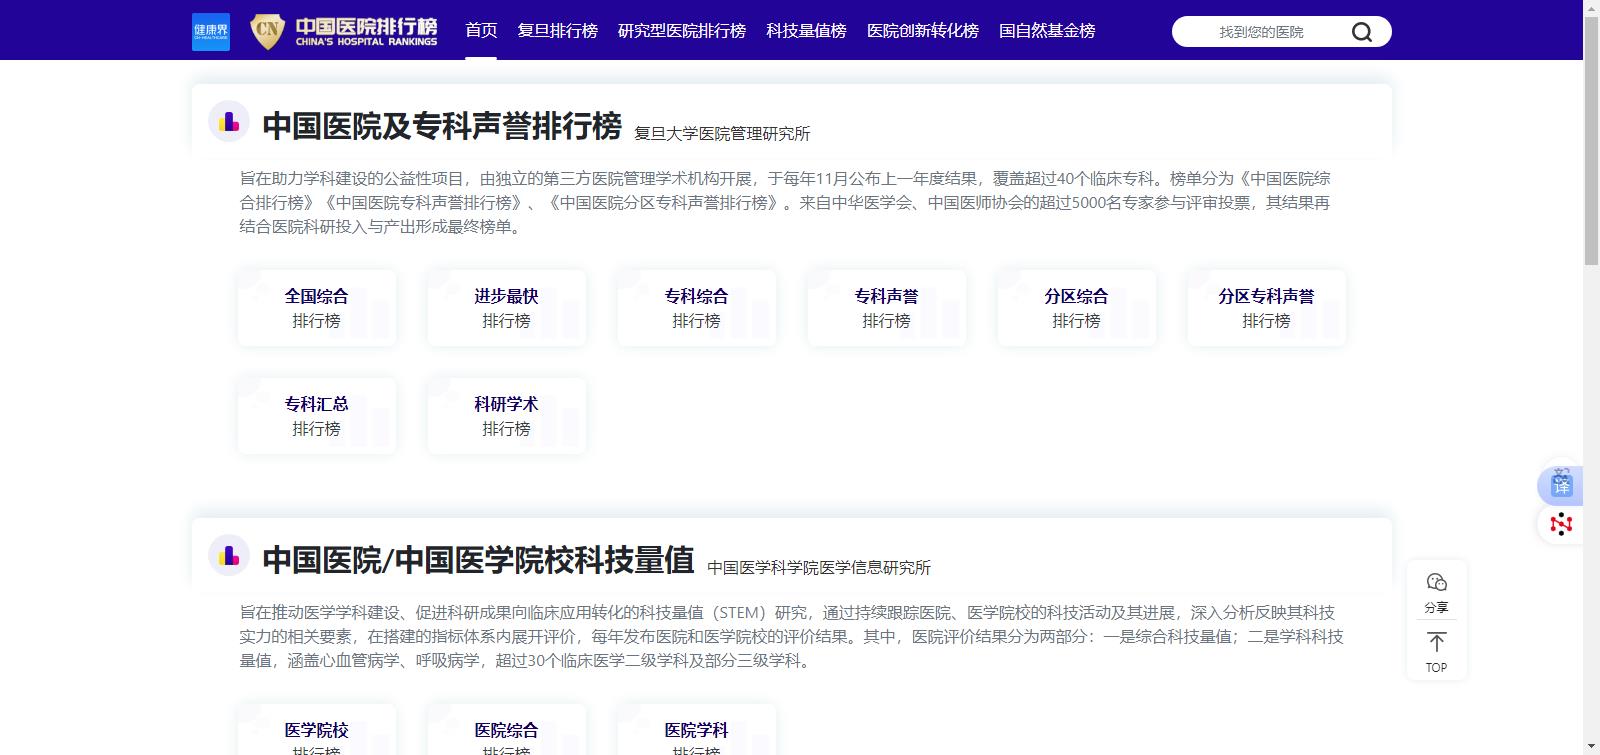1600x755 pixels.
Task: Click the search magnifier icon
Action: [x=1361, y=32]
